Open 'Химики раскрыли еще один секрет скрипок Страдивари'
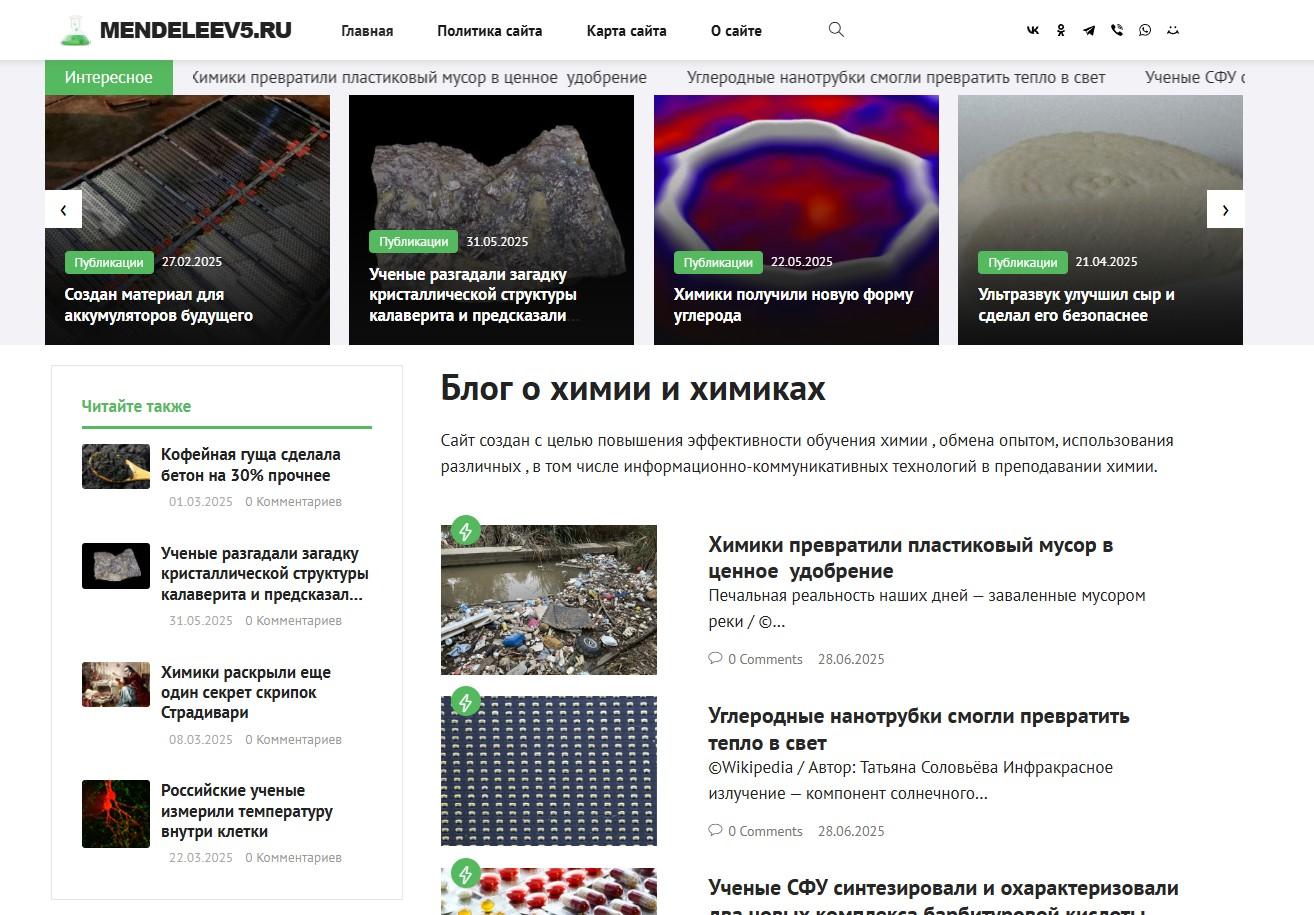Image resolution: width=1314 pixels, height=915 pixels. (246, 692)
